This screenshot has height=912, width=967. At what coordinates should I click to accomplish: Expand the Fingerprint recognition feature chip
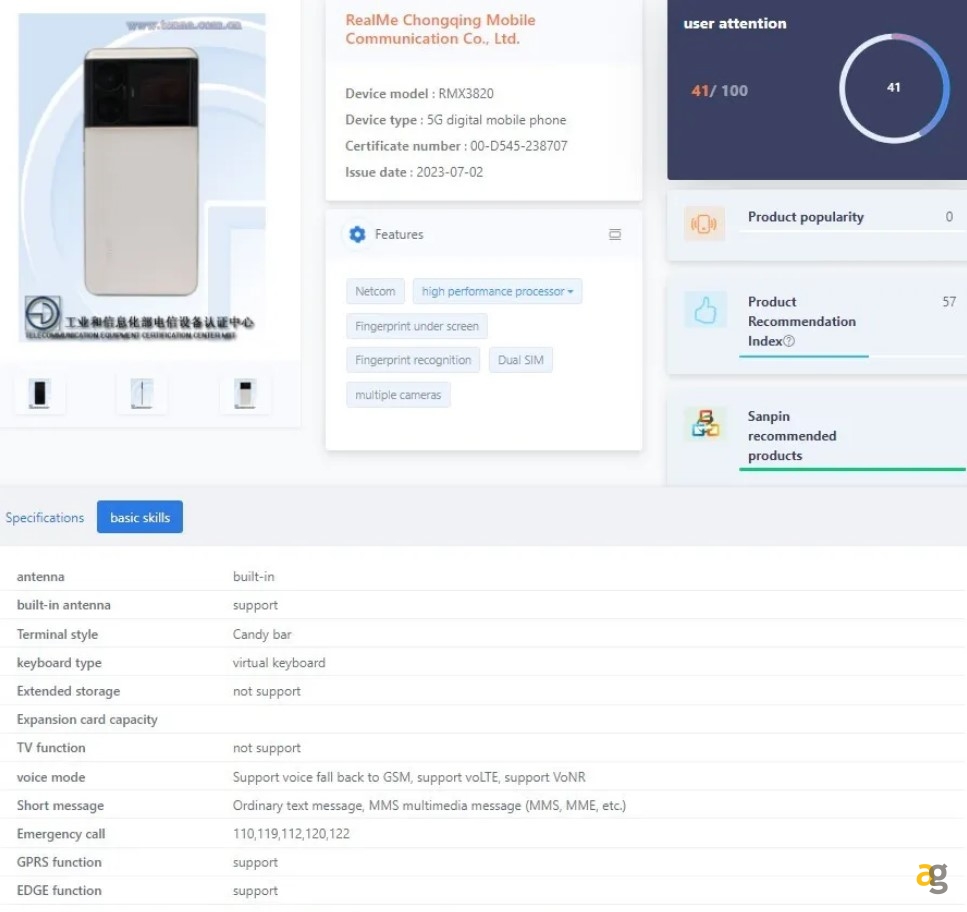412,360
